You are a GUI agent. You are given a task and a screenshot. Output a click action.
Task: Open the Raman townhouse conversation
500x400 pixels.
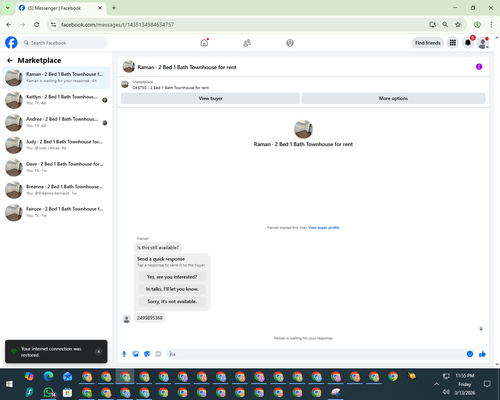coord(56,77)
